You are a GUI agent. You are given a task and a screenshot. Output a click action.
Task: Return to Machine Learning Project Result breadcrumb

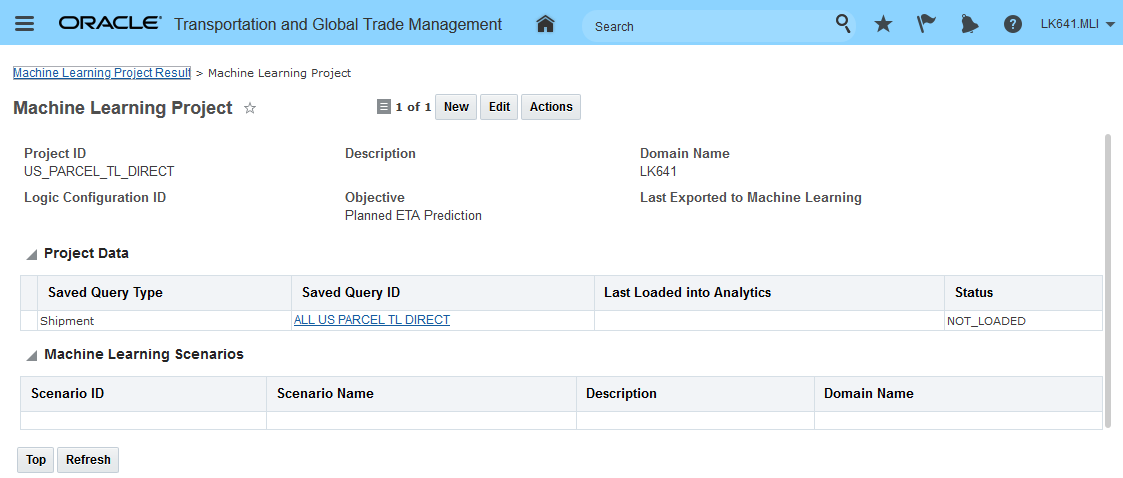click(x=101, y=73)
